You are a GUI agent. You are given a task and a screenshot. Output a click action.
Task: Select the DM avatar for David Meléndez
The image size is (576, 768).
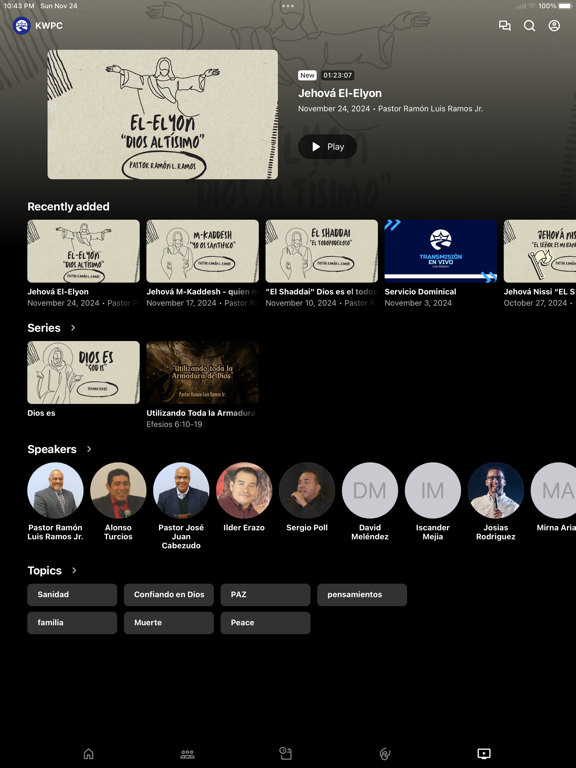pos(370,490)
